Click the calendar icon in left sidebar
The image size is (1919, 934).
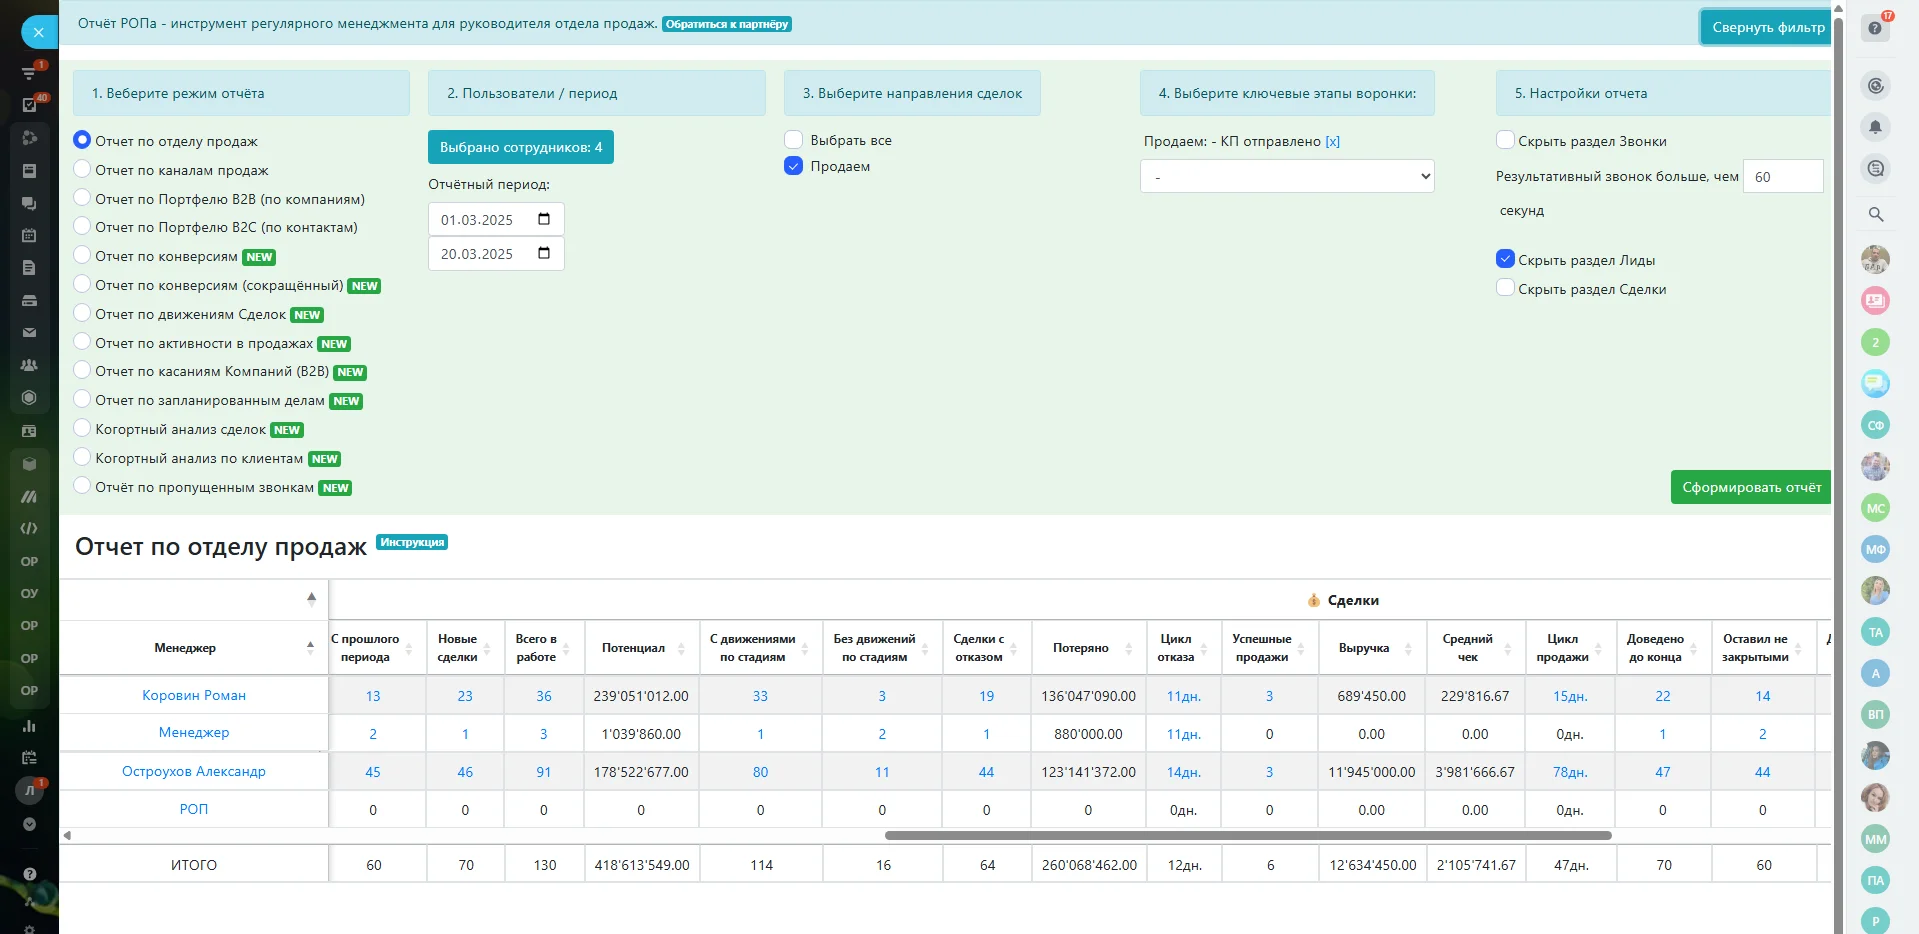[29, 235]
